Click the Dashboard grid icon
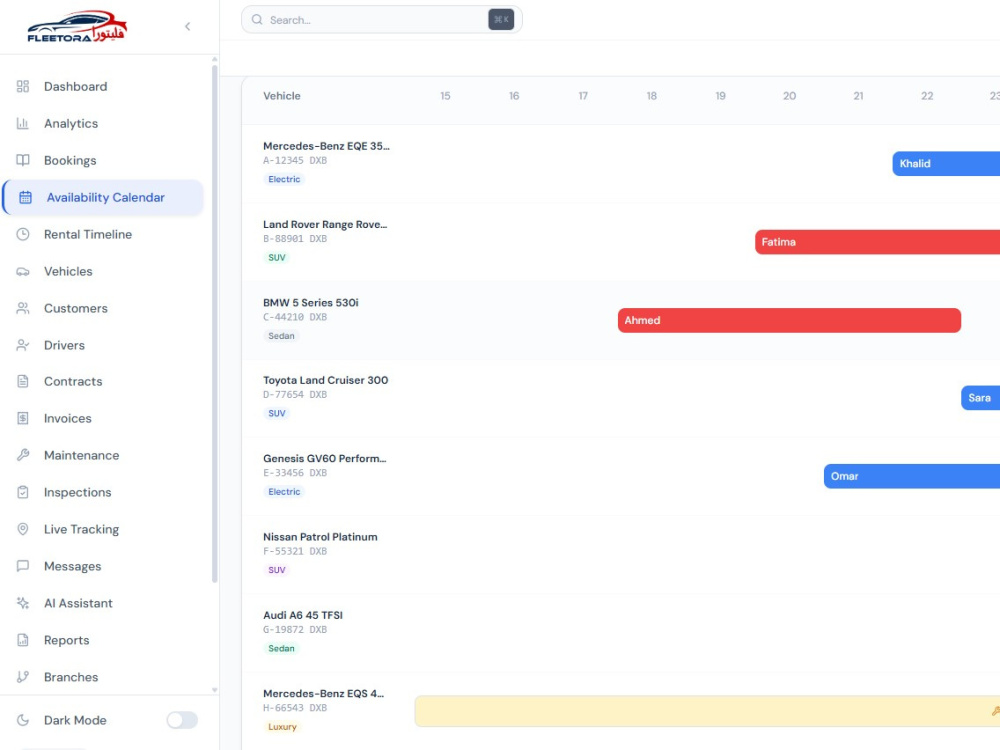 pos(23,86)
